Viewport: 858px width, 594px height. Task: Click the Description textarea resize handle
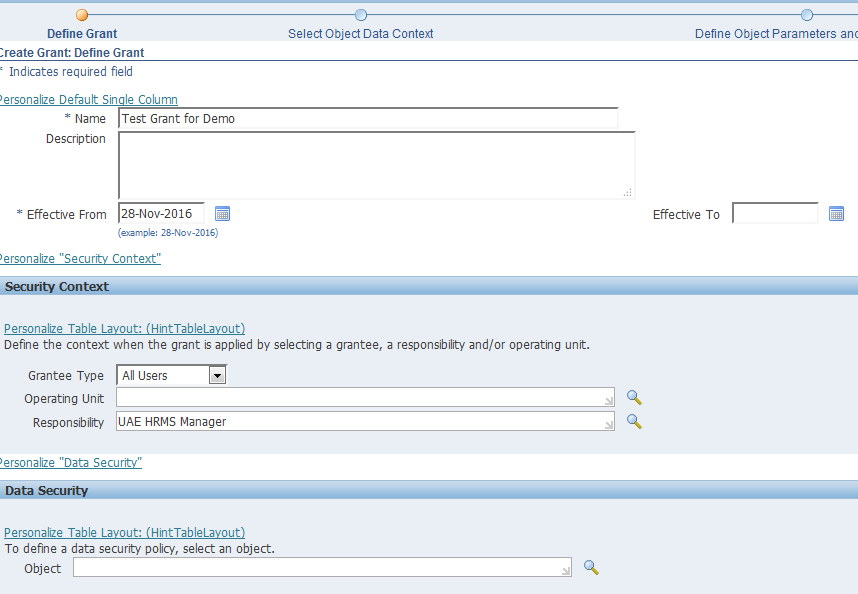click(628, 192)
